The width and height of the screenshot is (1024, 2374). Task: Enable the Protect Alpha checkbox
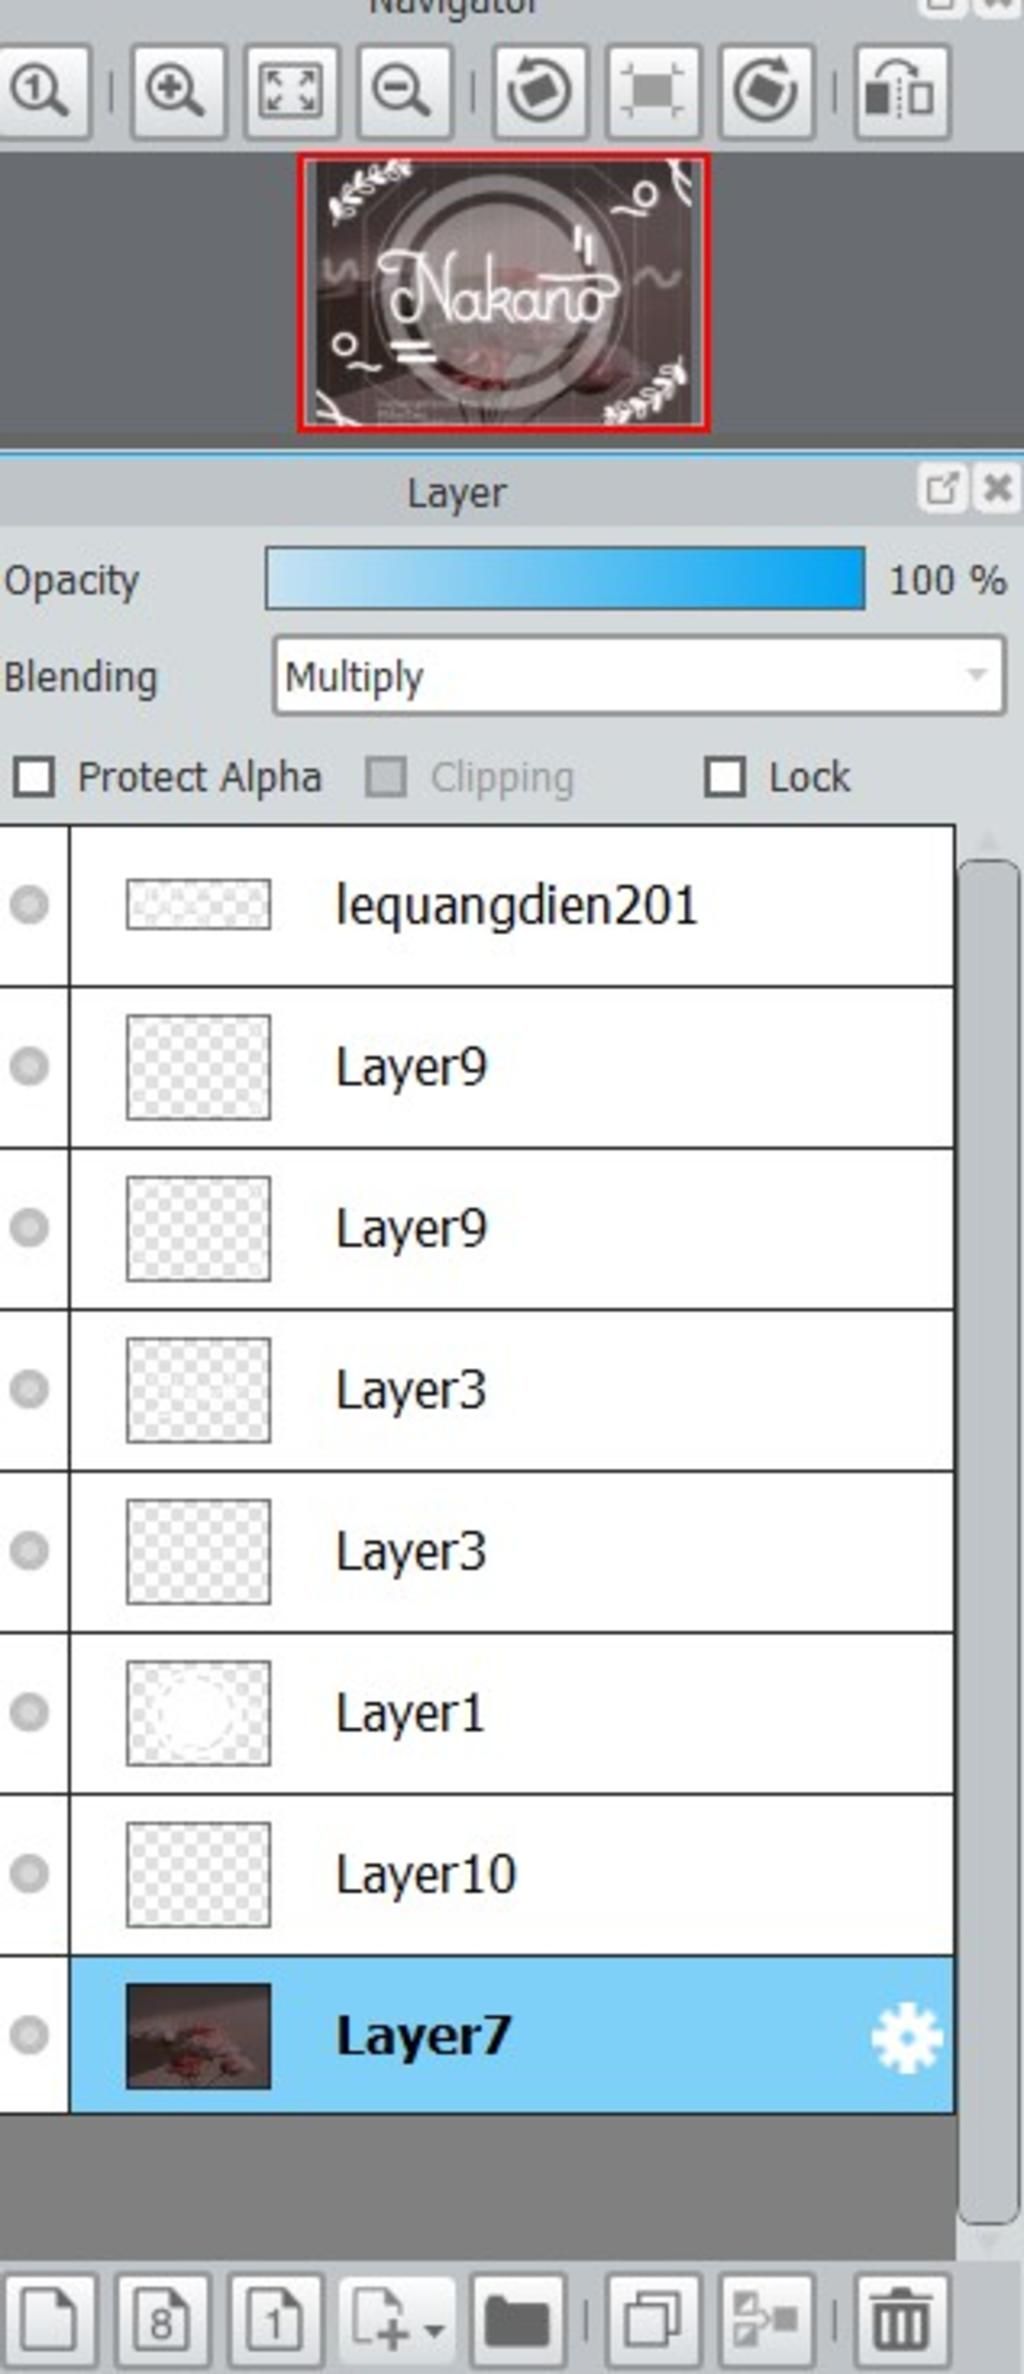click(x=34, y=777)
